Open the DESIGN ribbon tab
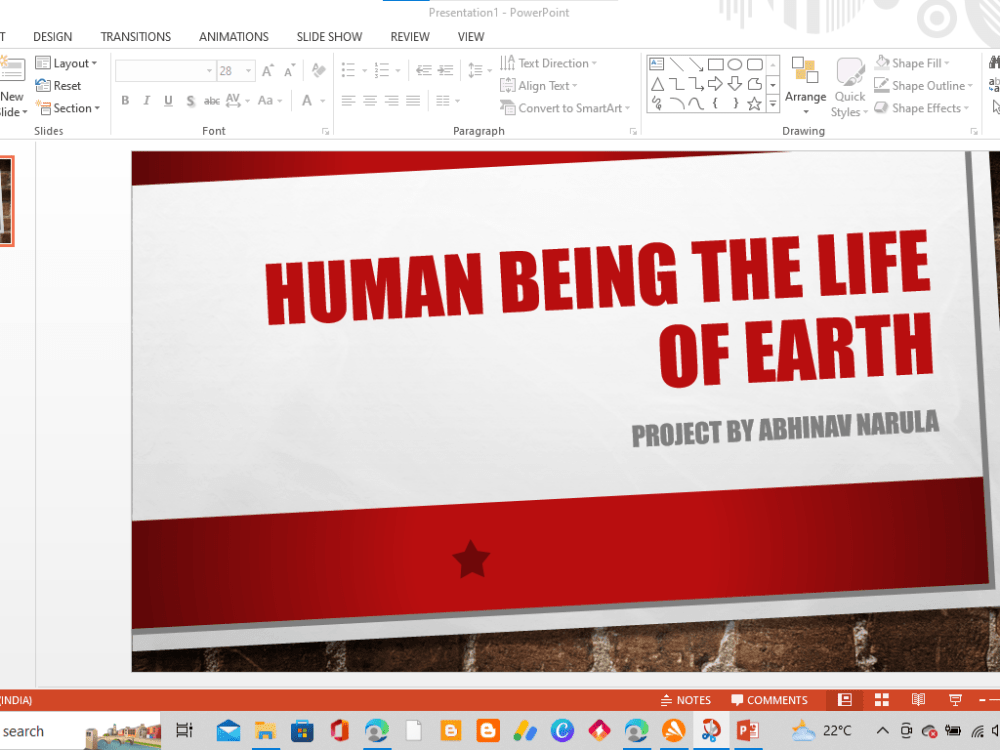The width and height of the screenshot is (1000, 750). click(52, 37)
